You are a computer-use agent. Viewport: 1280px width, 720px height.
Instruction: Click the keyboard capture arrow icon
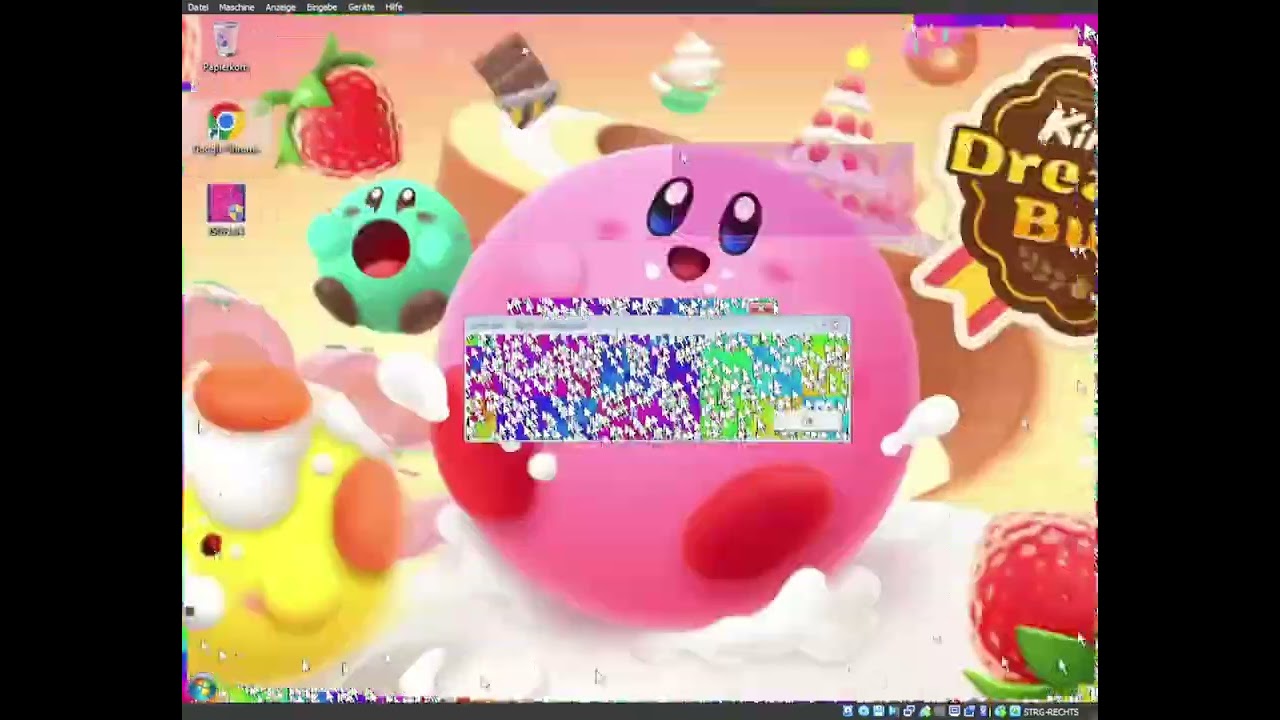(x=1015, y=711)
